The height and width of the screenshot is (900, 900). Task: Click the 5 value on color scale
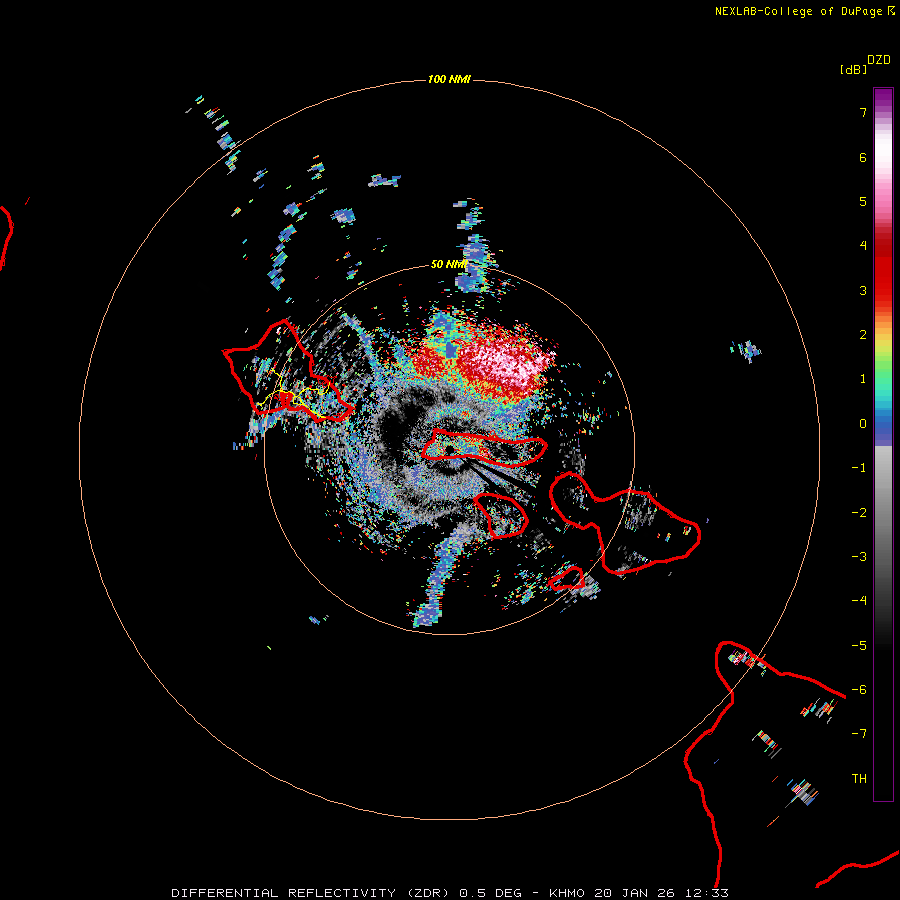863,201
